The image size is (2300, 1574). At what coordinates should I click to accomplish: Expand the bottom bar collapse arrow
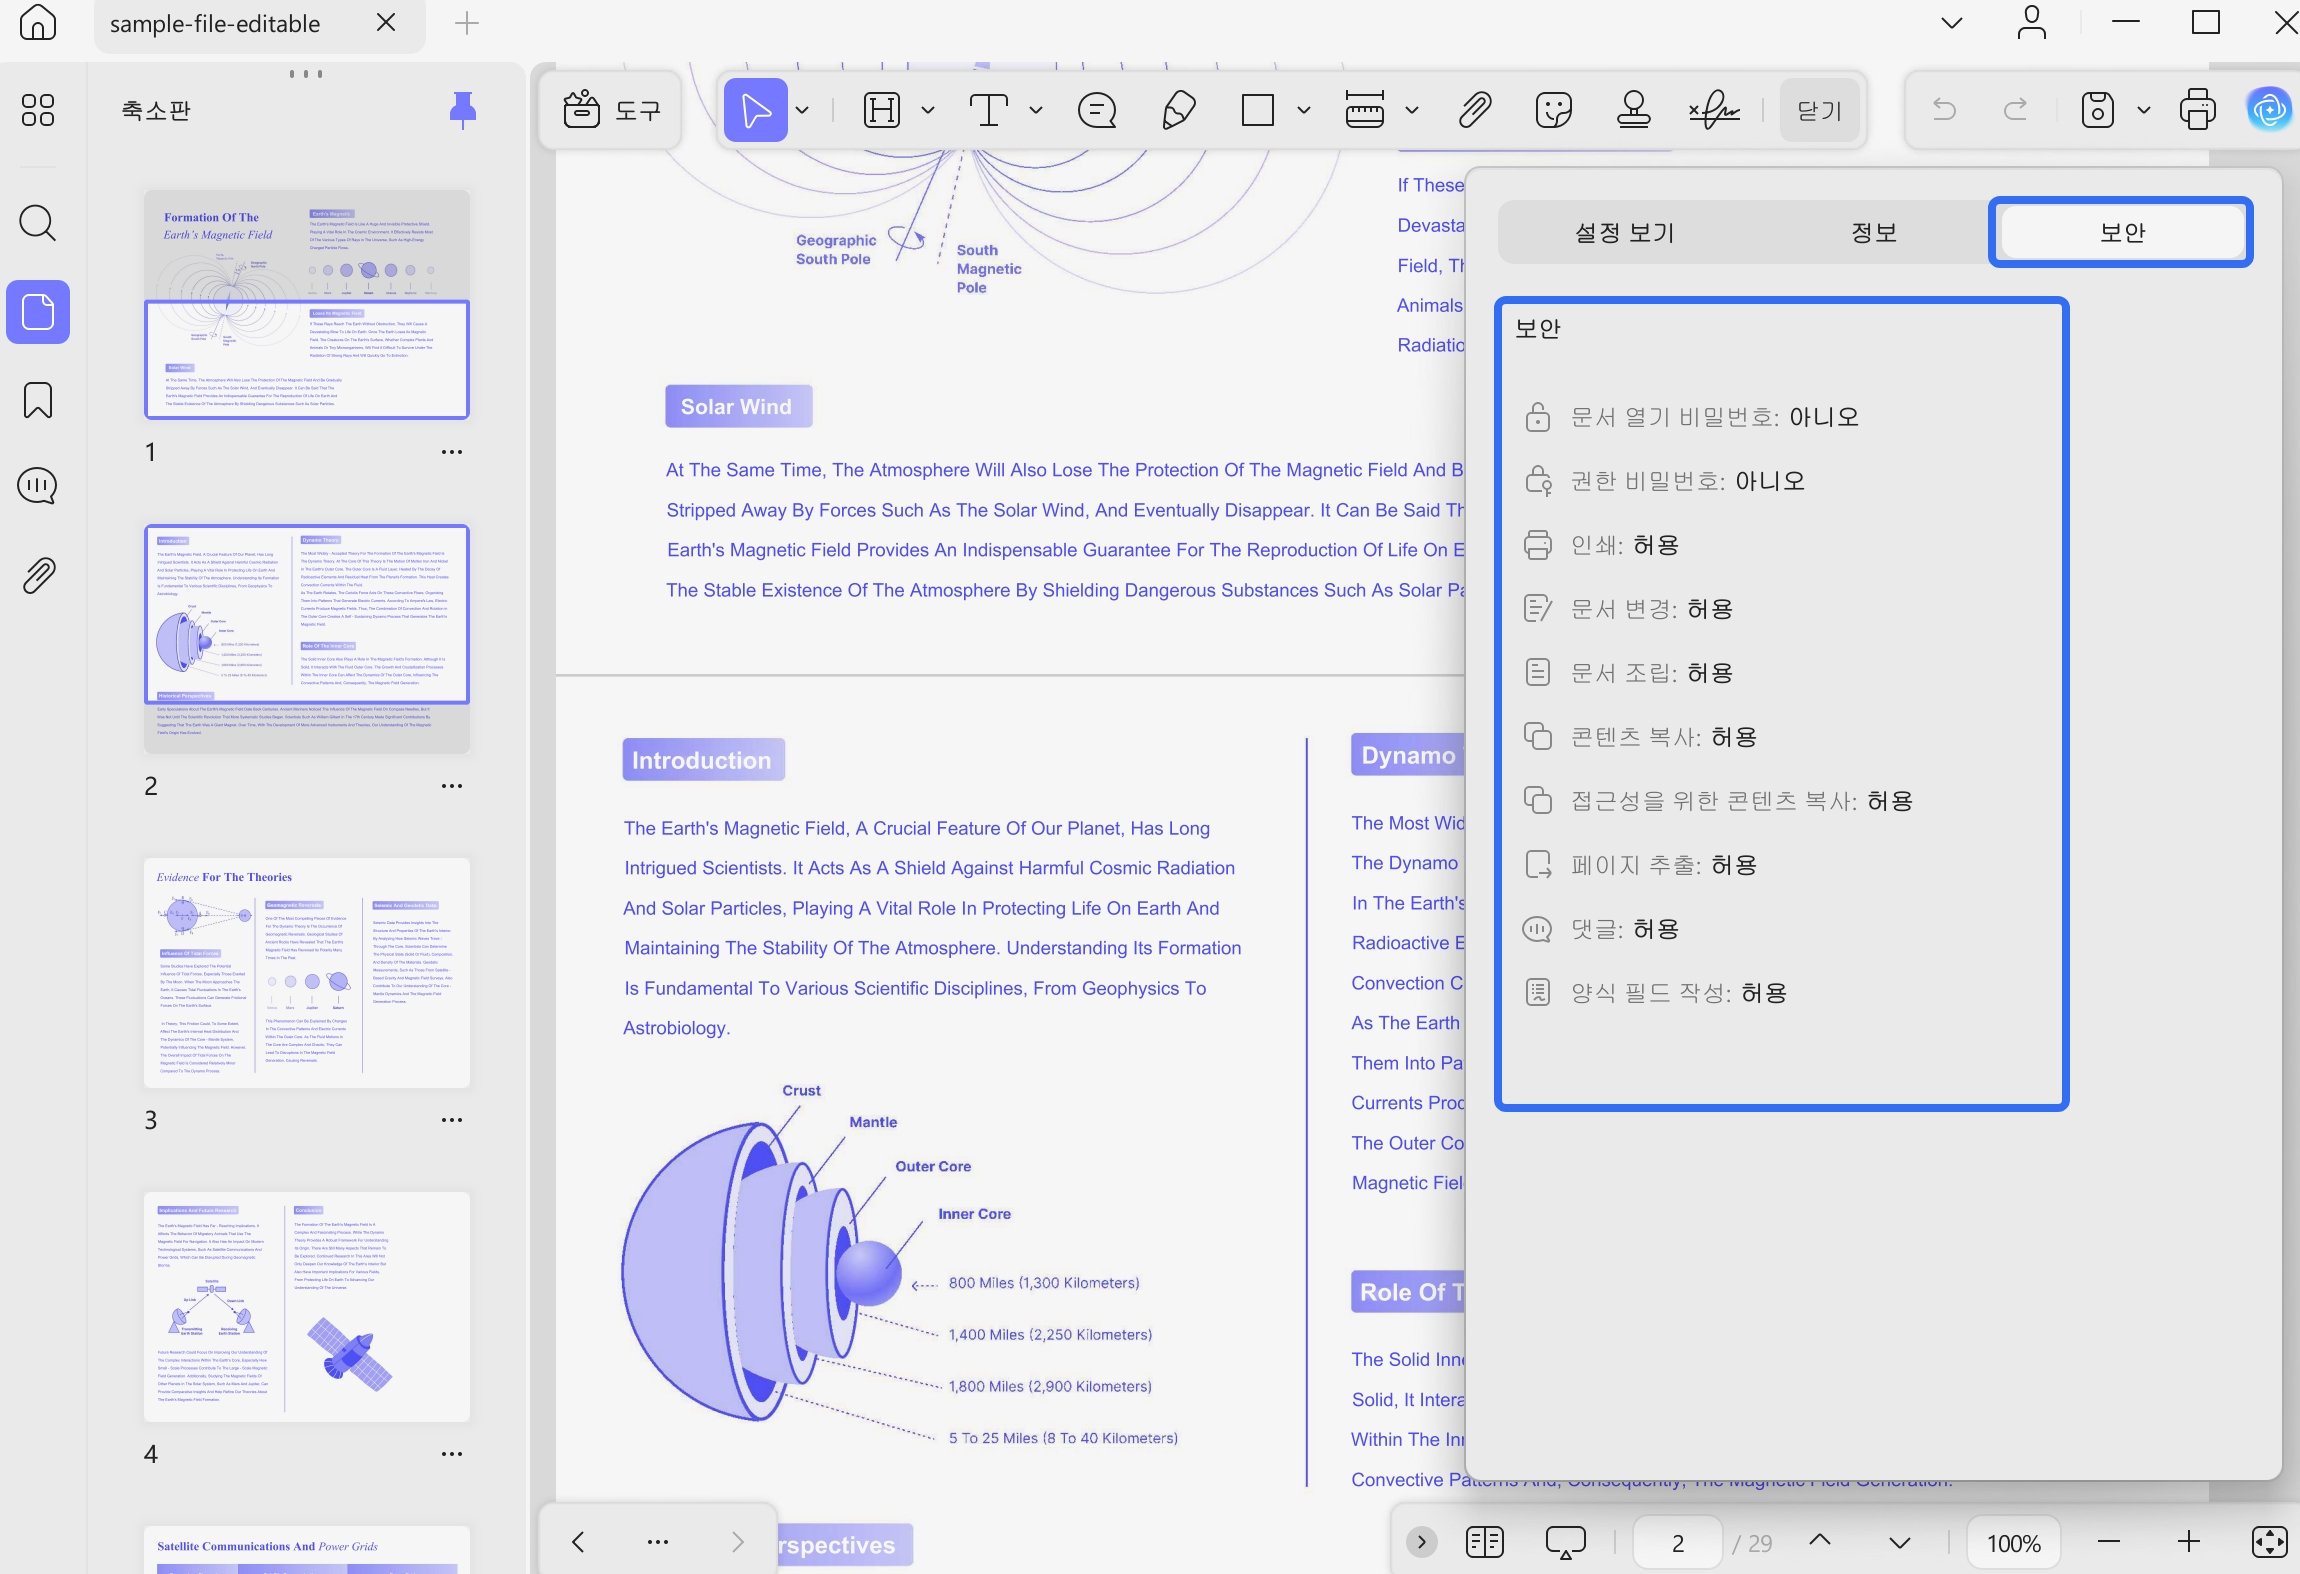(1421, 1542)
